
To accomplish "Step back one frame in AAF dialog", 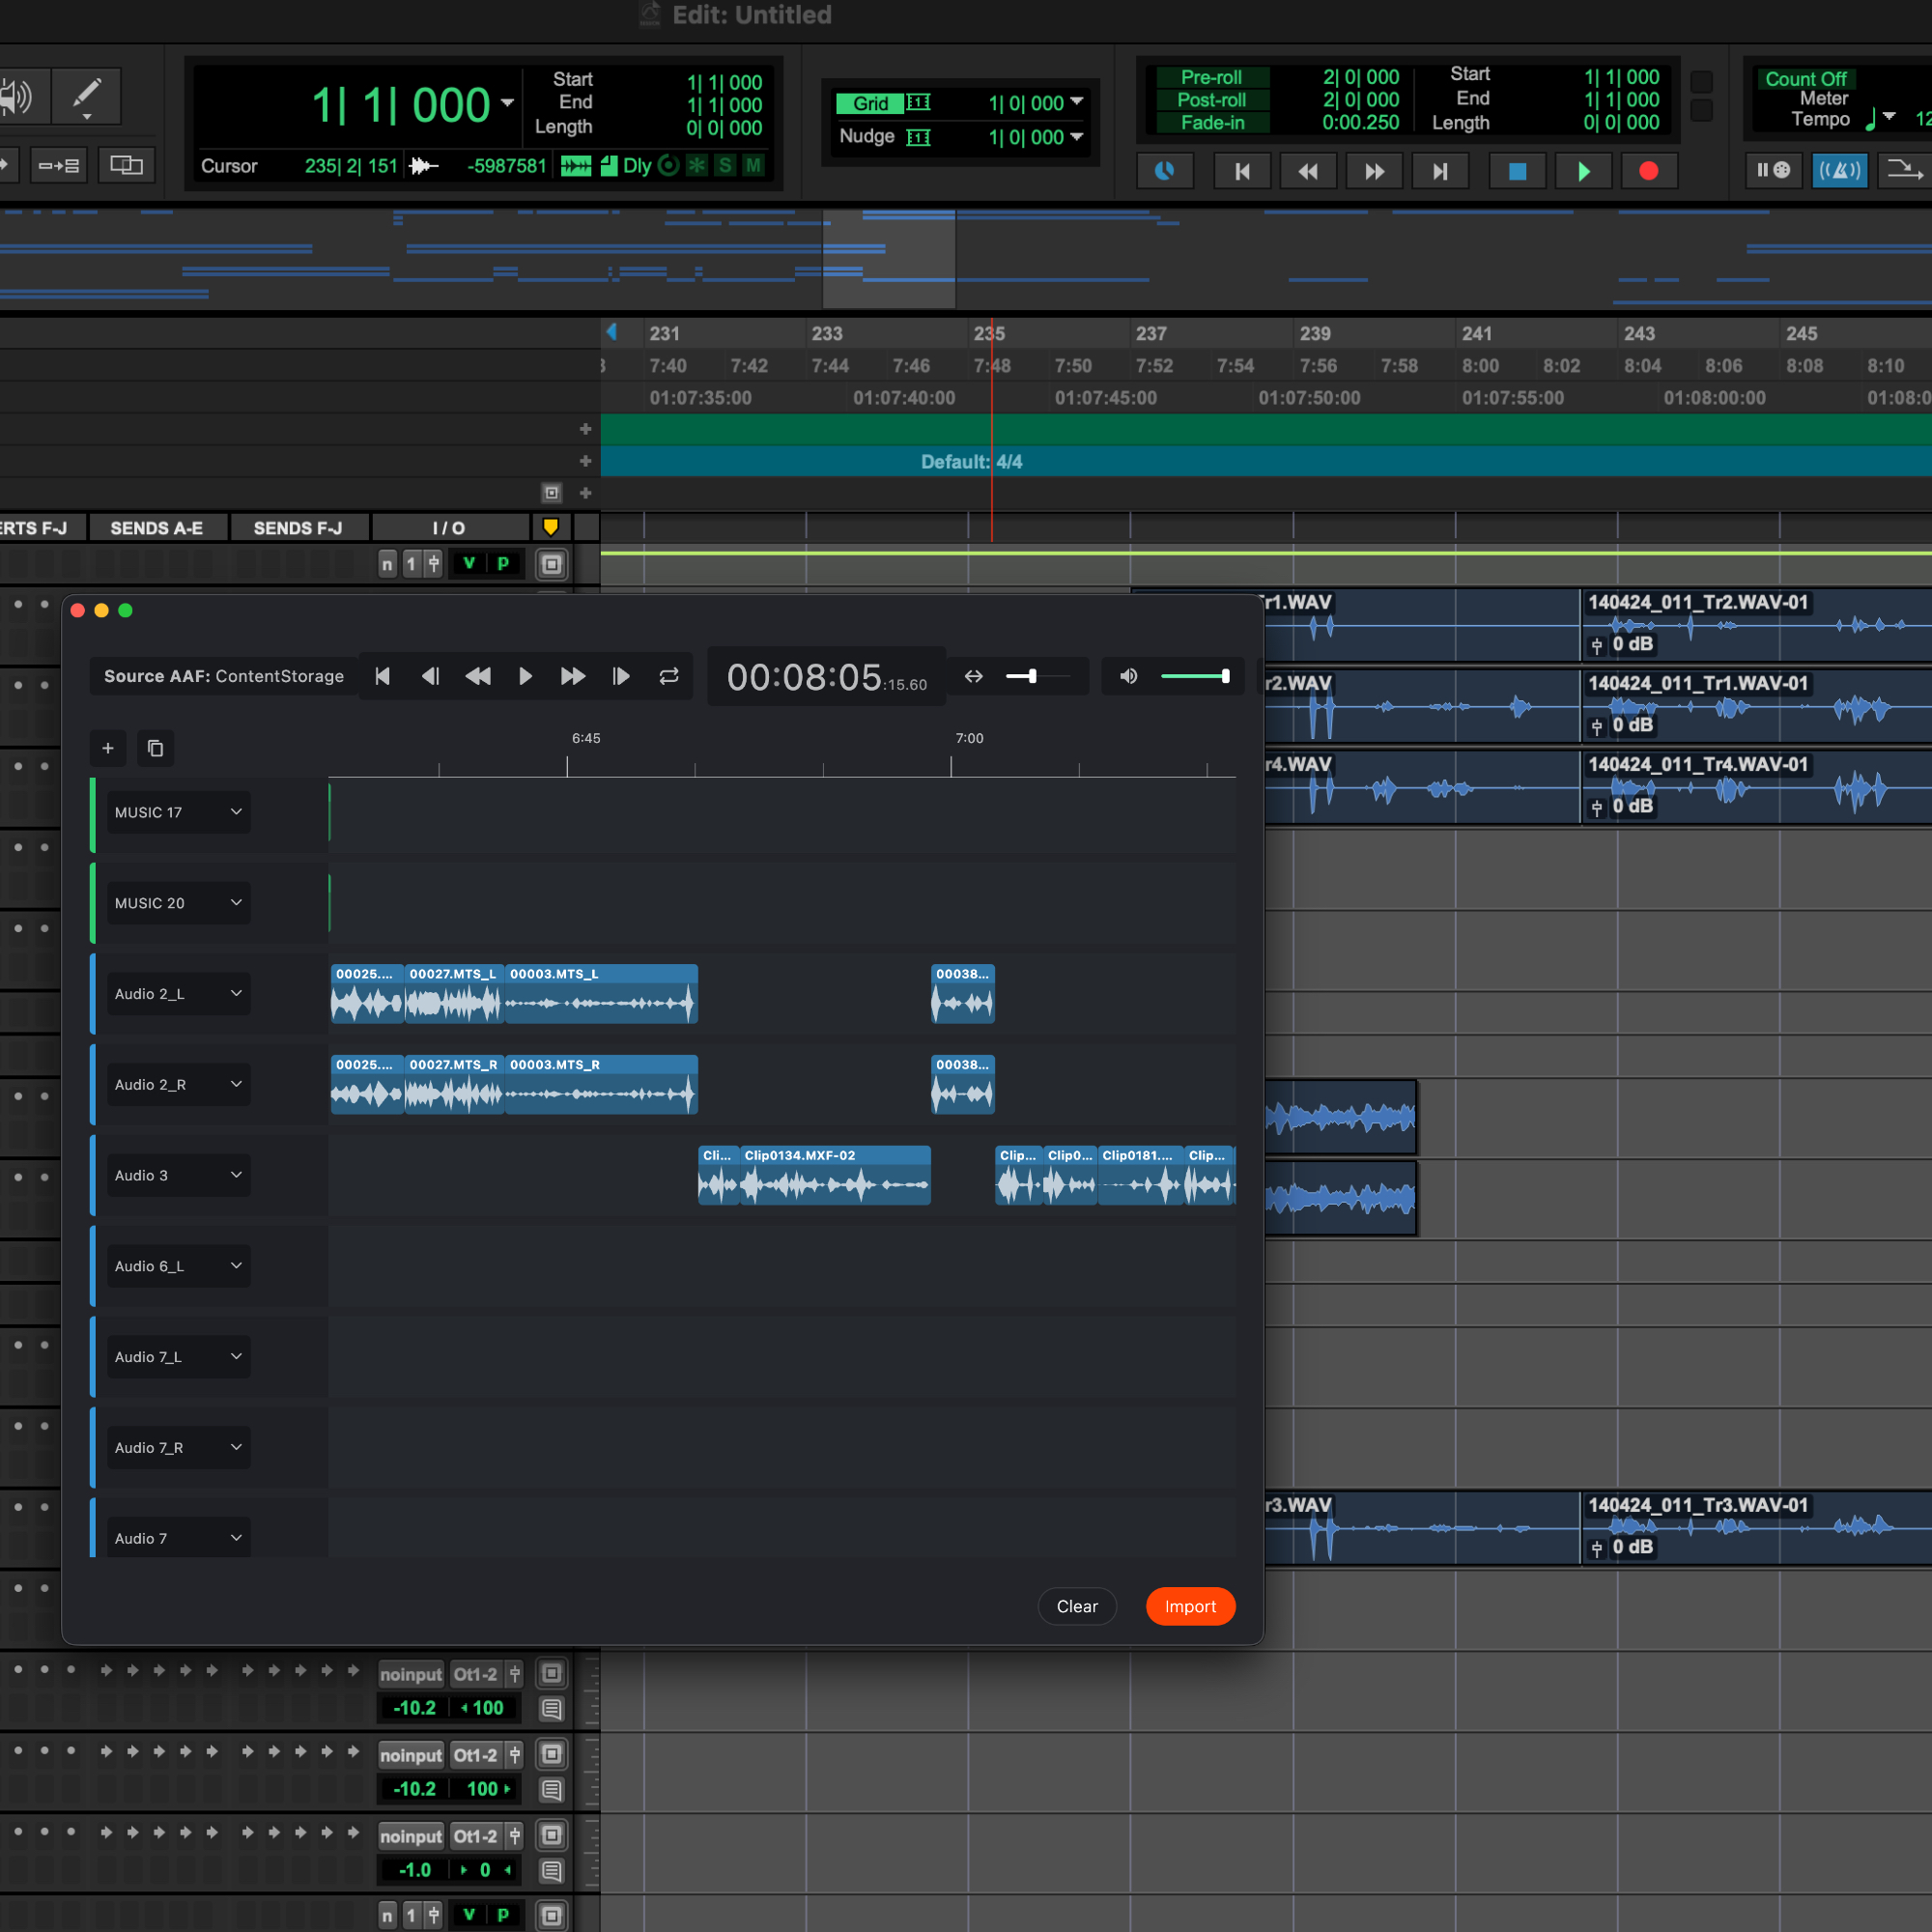I will 430,677.
